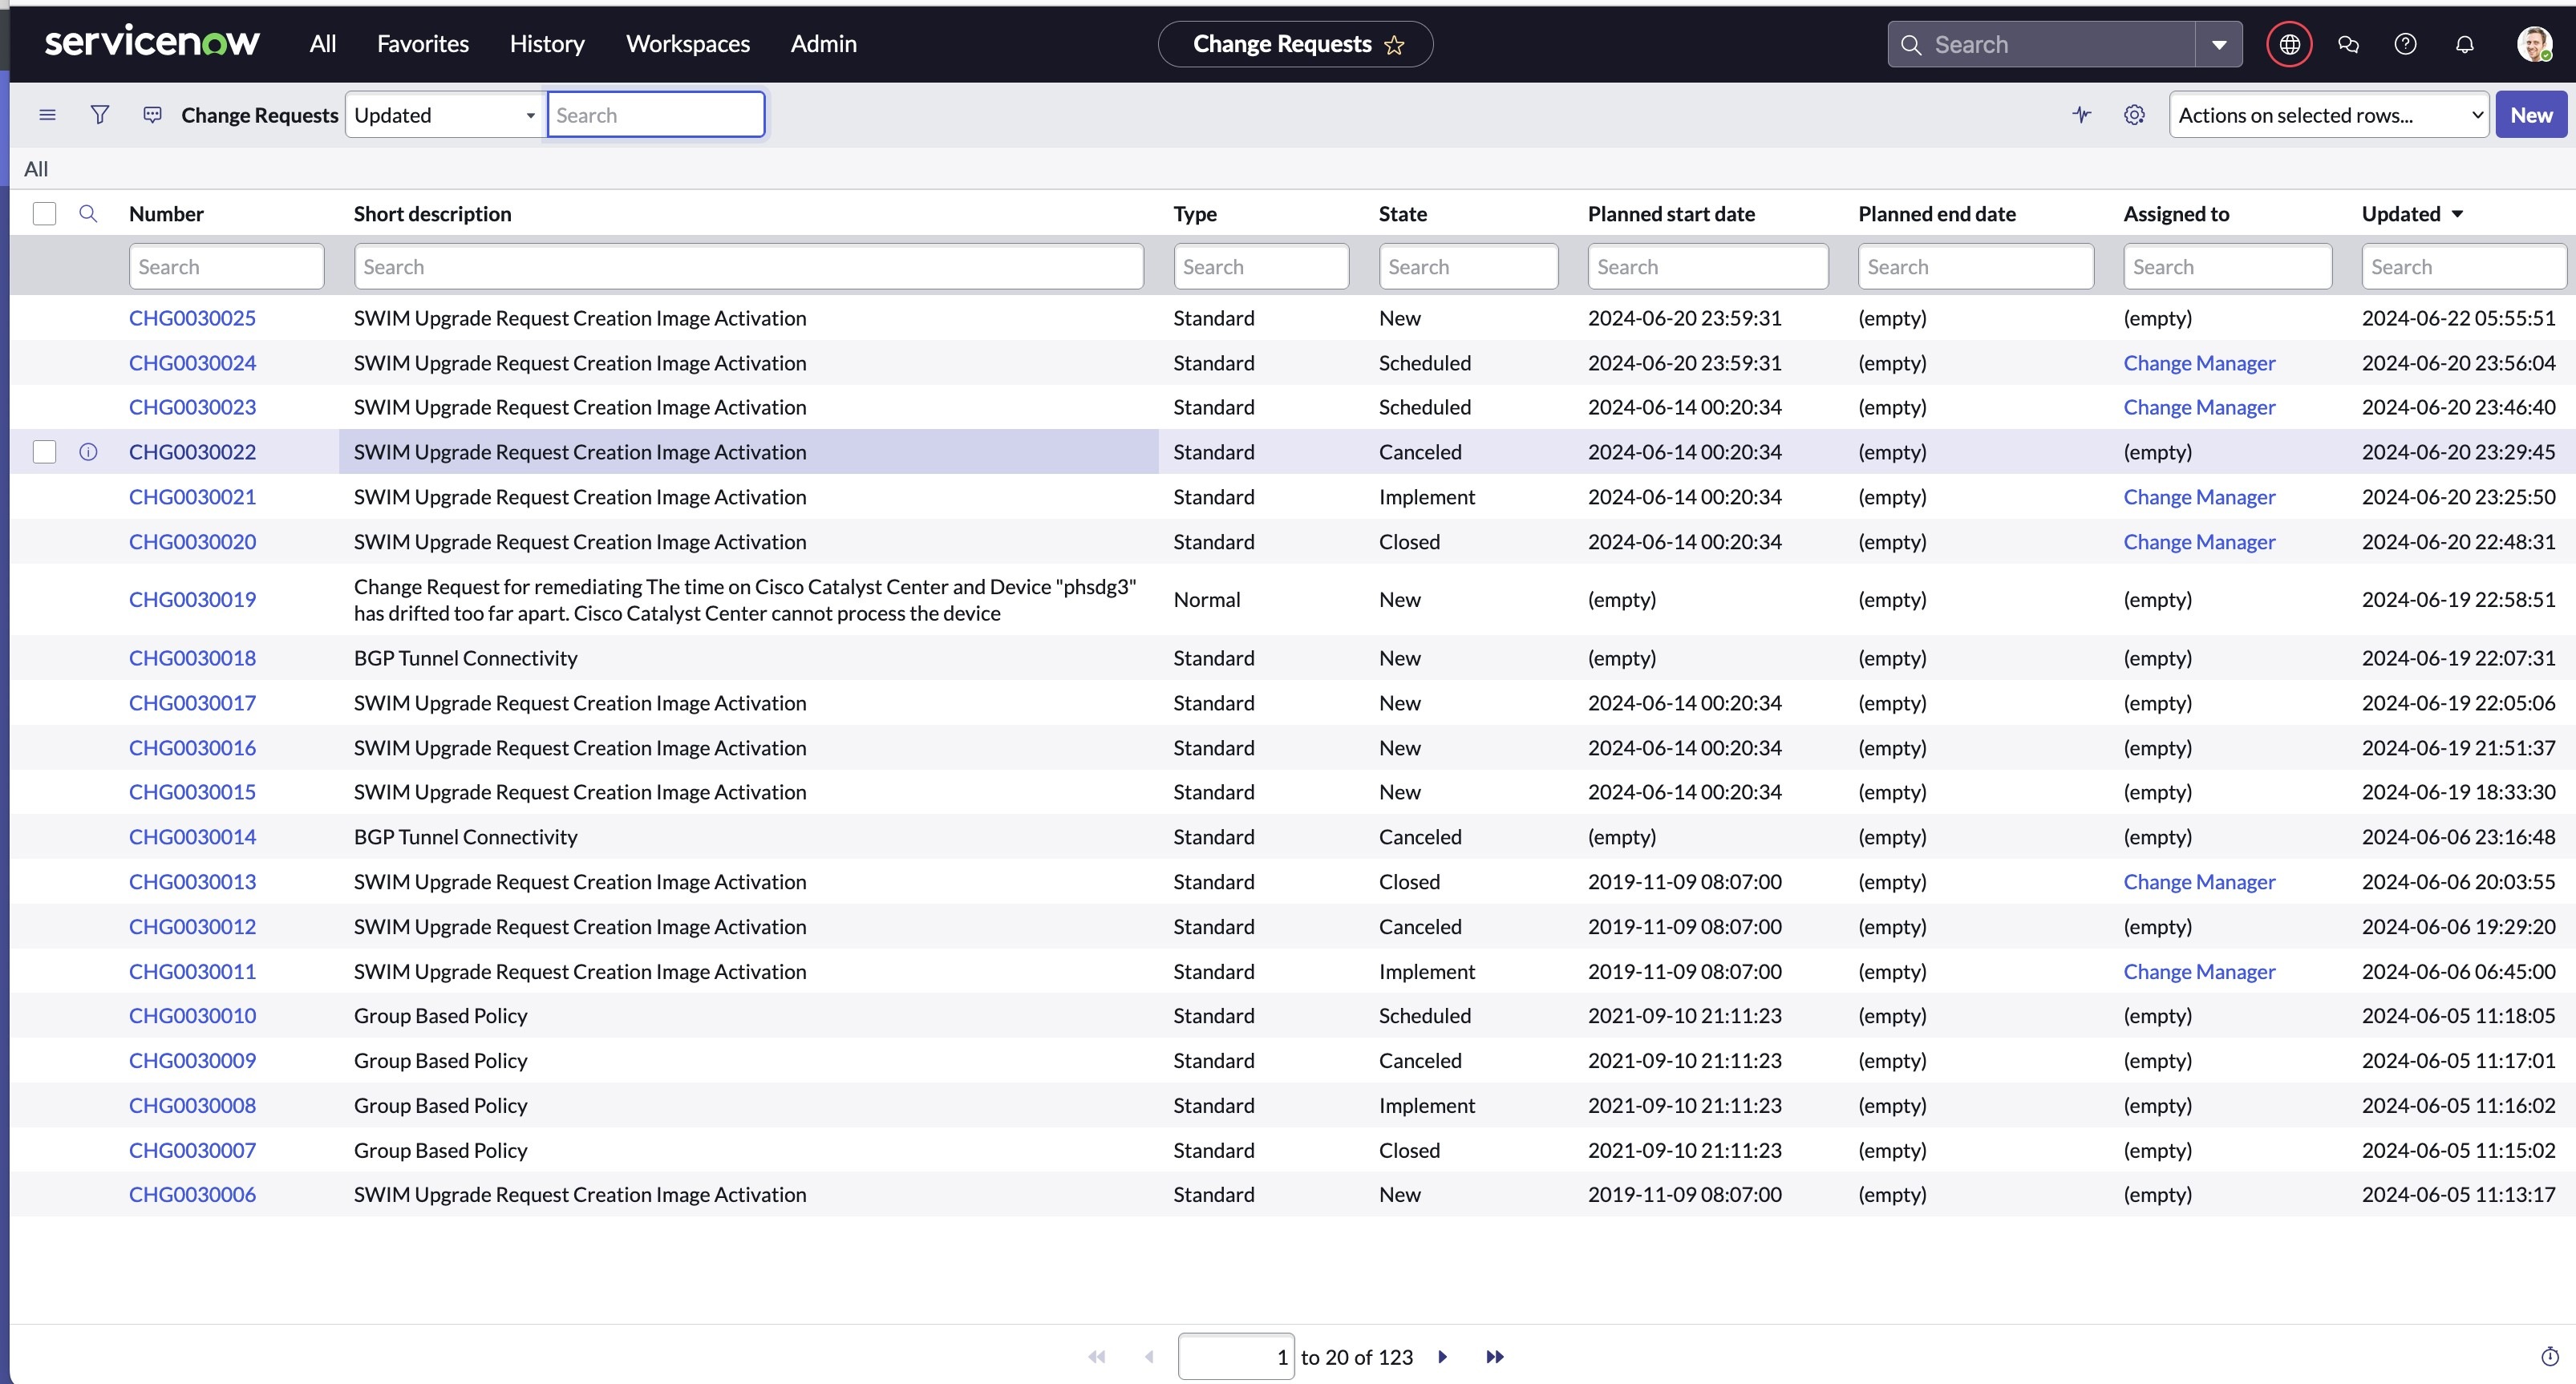The width and height of the screenshot is (2576, 1384).
Task: Jump to the last page of results
Action: tap(1494, 1356)
